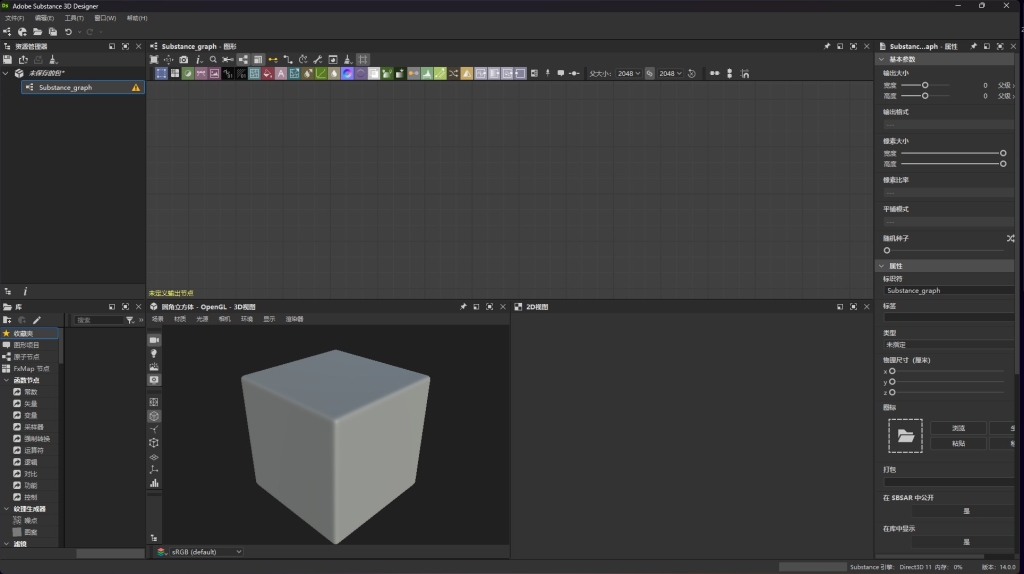Collapse the 纹理生成器 library category
The image size is (1024, 574).
click(7, 509)
